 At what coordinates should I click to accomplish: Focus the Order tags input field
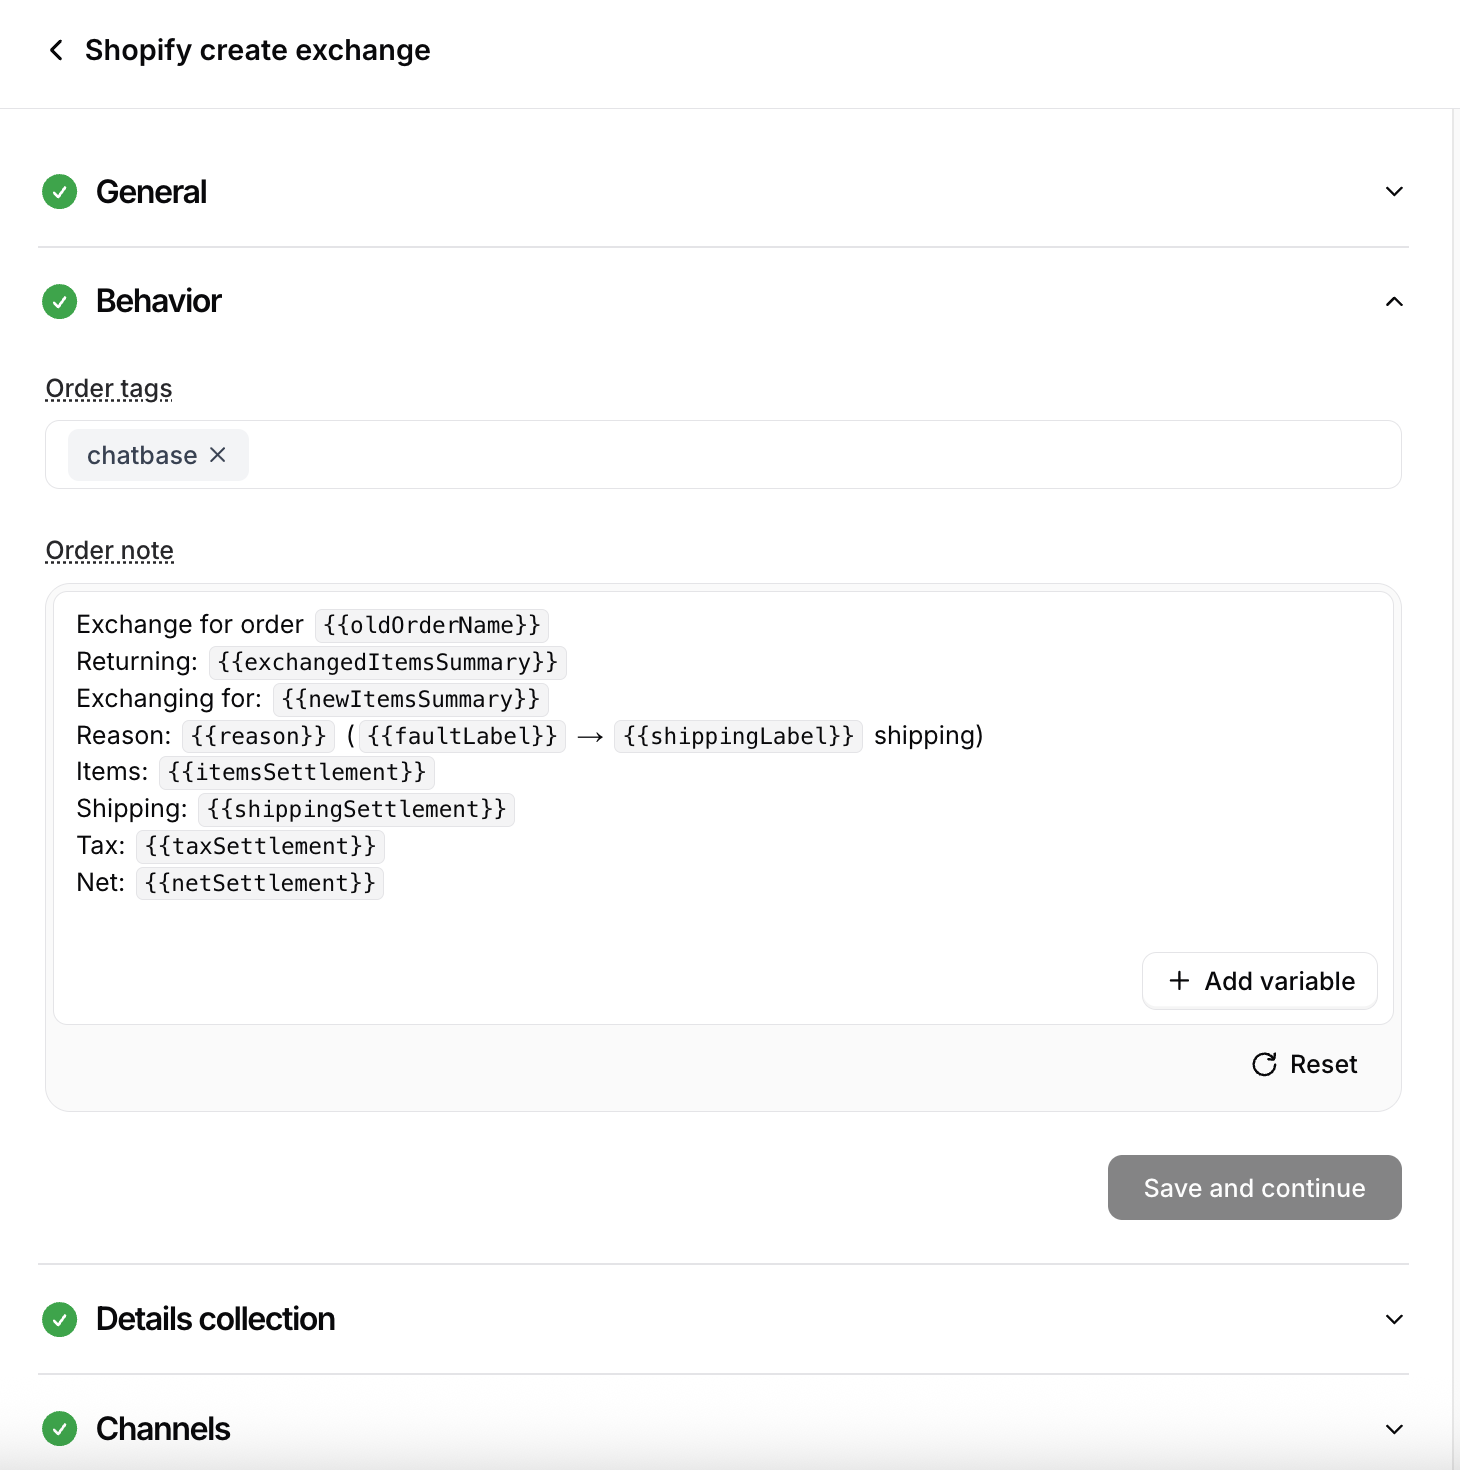pos(723,455)
